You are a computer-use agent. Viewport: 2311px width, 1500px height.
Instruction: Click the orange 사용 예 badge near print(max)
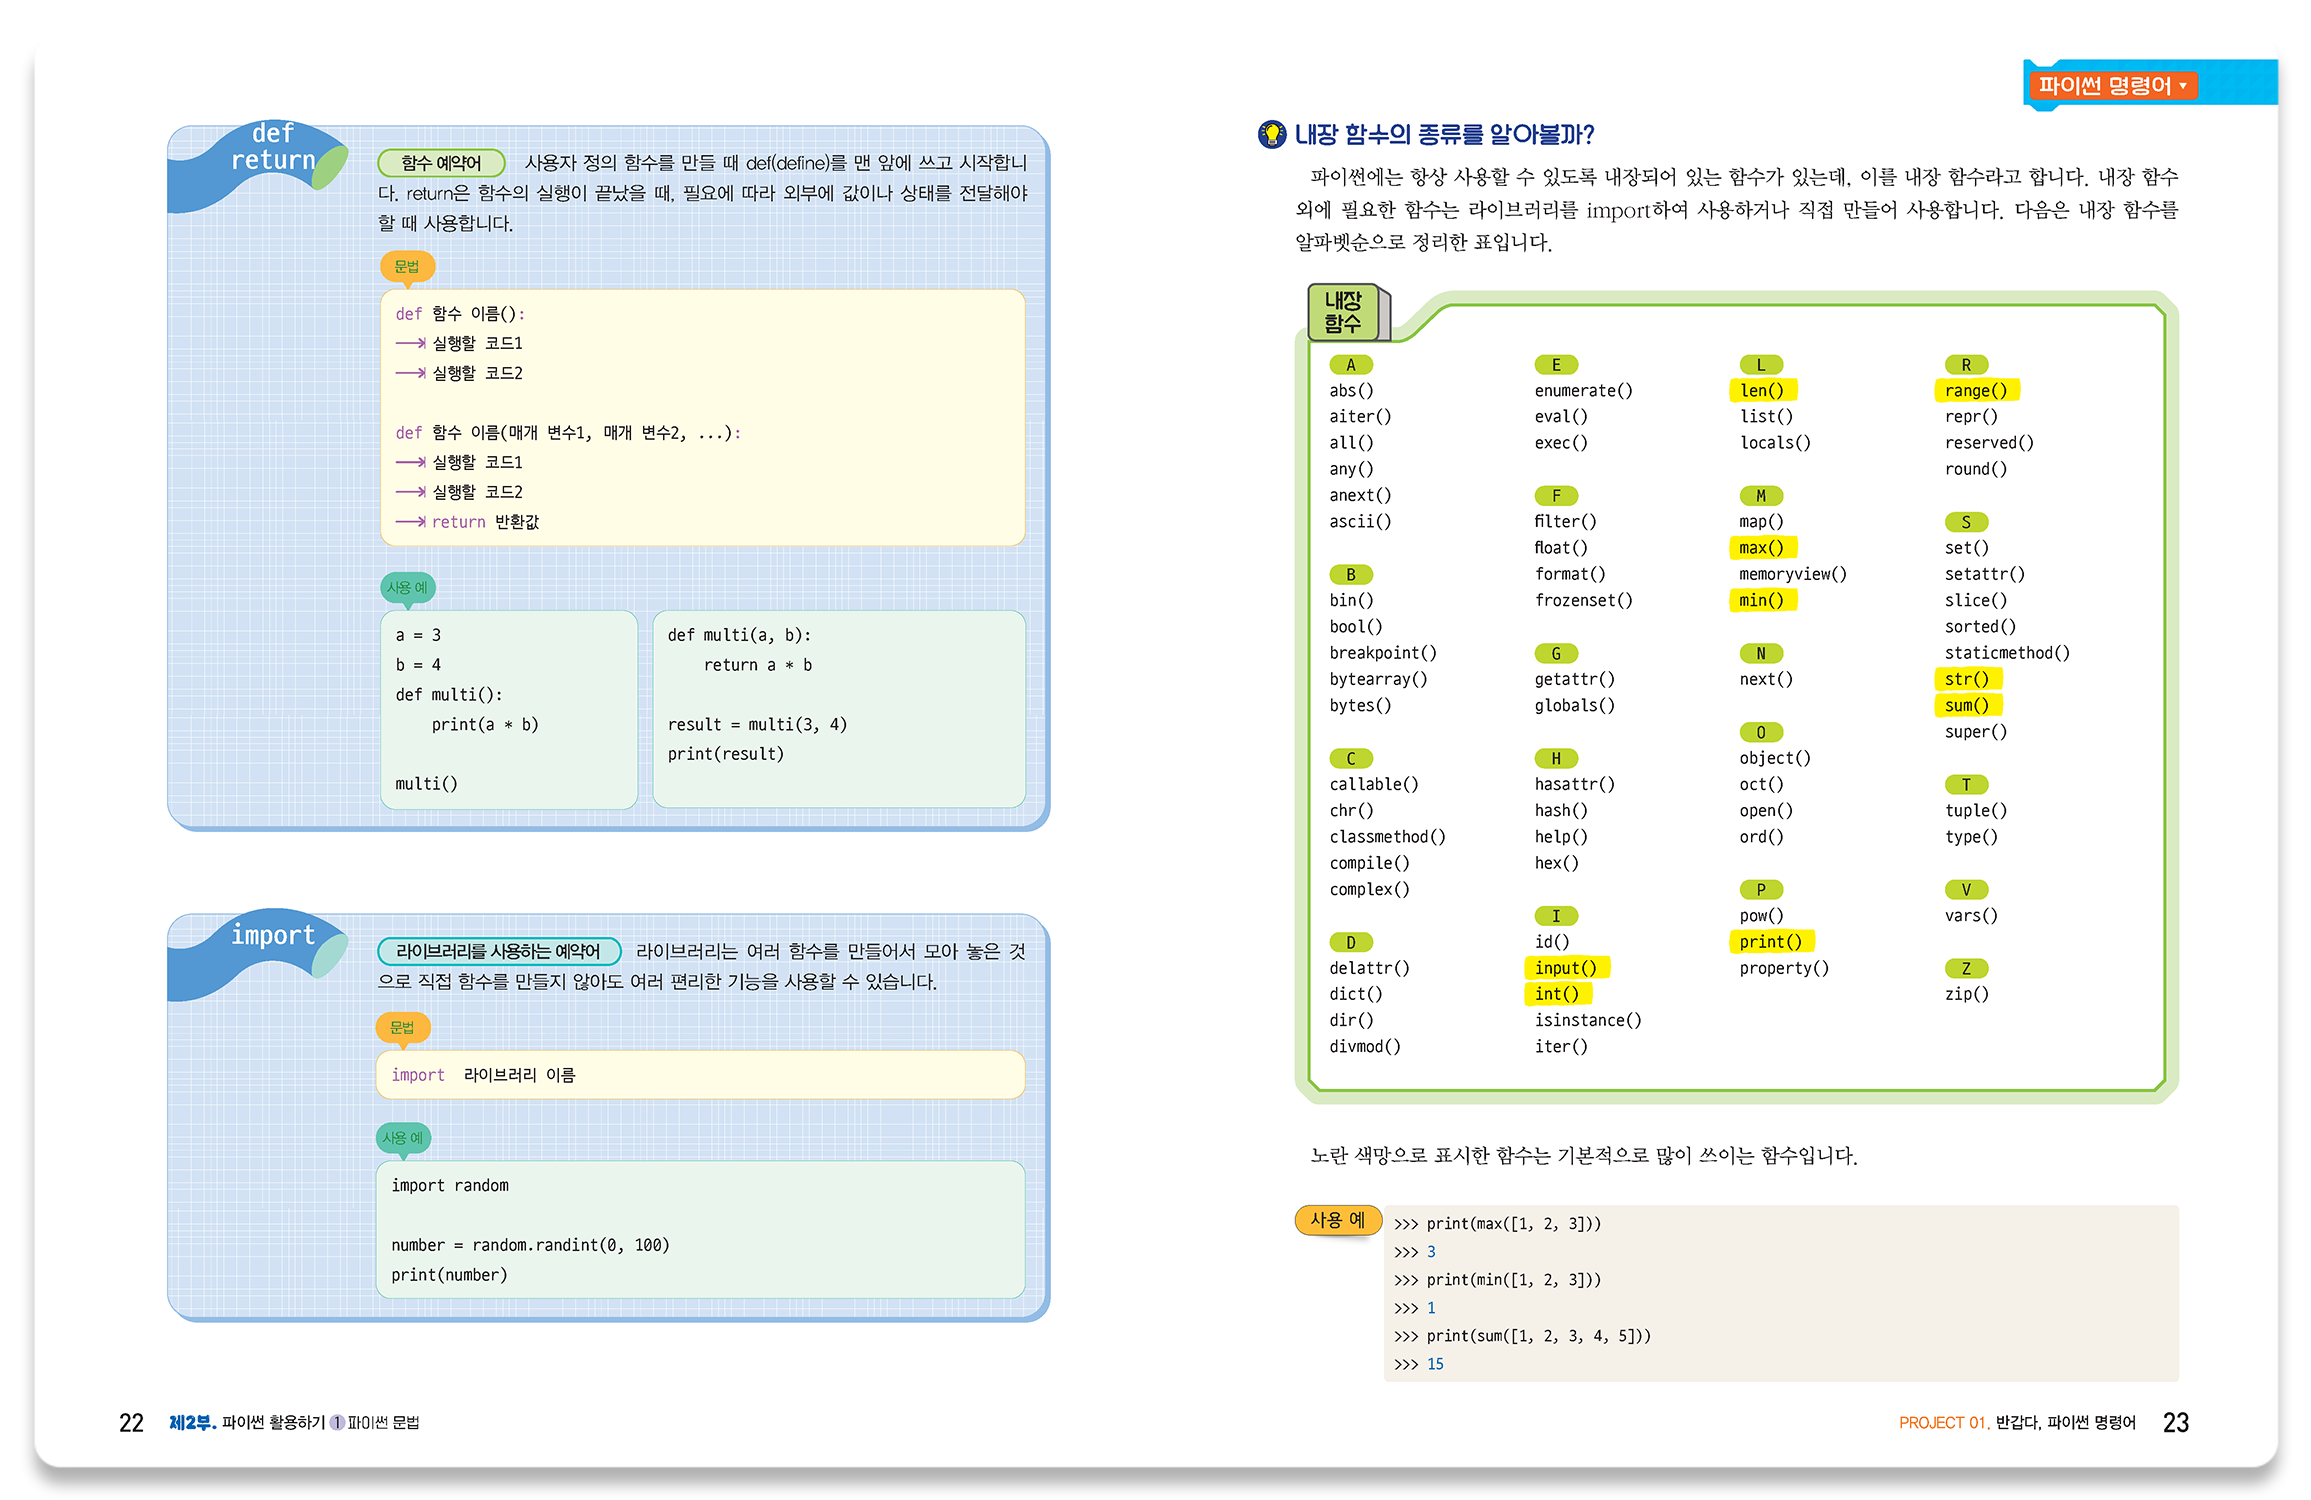[x=1337, y=1220]
